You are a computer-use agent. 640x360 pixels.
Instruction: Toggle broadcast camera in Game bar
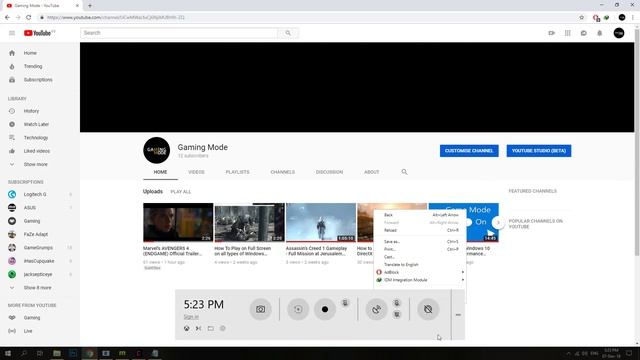[x=397, y=315]
